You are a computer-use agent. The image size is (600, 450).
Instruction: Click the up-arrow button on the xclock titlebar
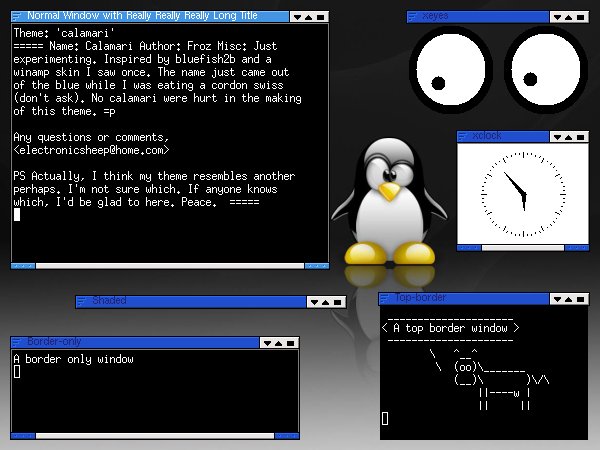tap(569, 137)
